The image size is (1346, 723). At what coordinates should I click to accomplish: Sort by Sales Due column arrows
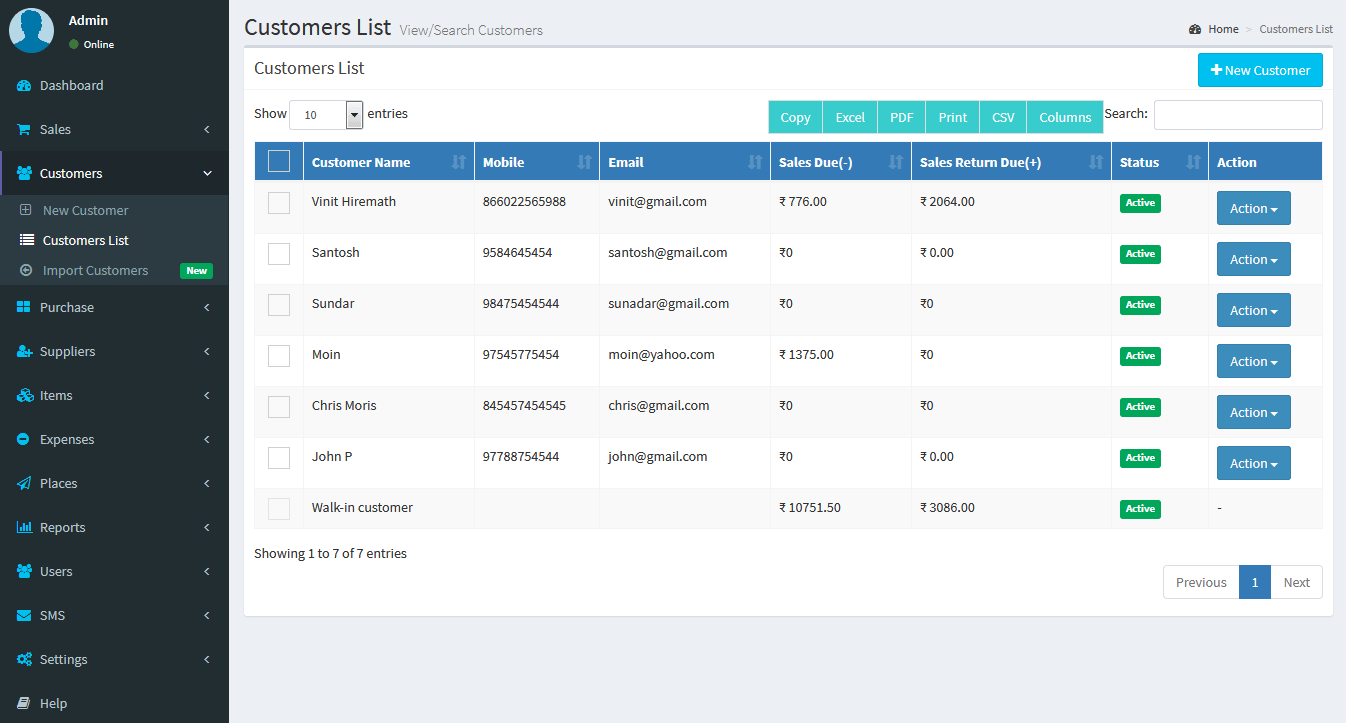click(x=896, y=162)
